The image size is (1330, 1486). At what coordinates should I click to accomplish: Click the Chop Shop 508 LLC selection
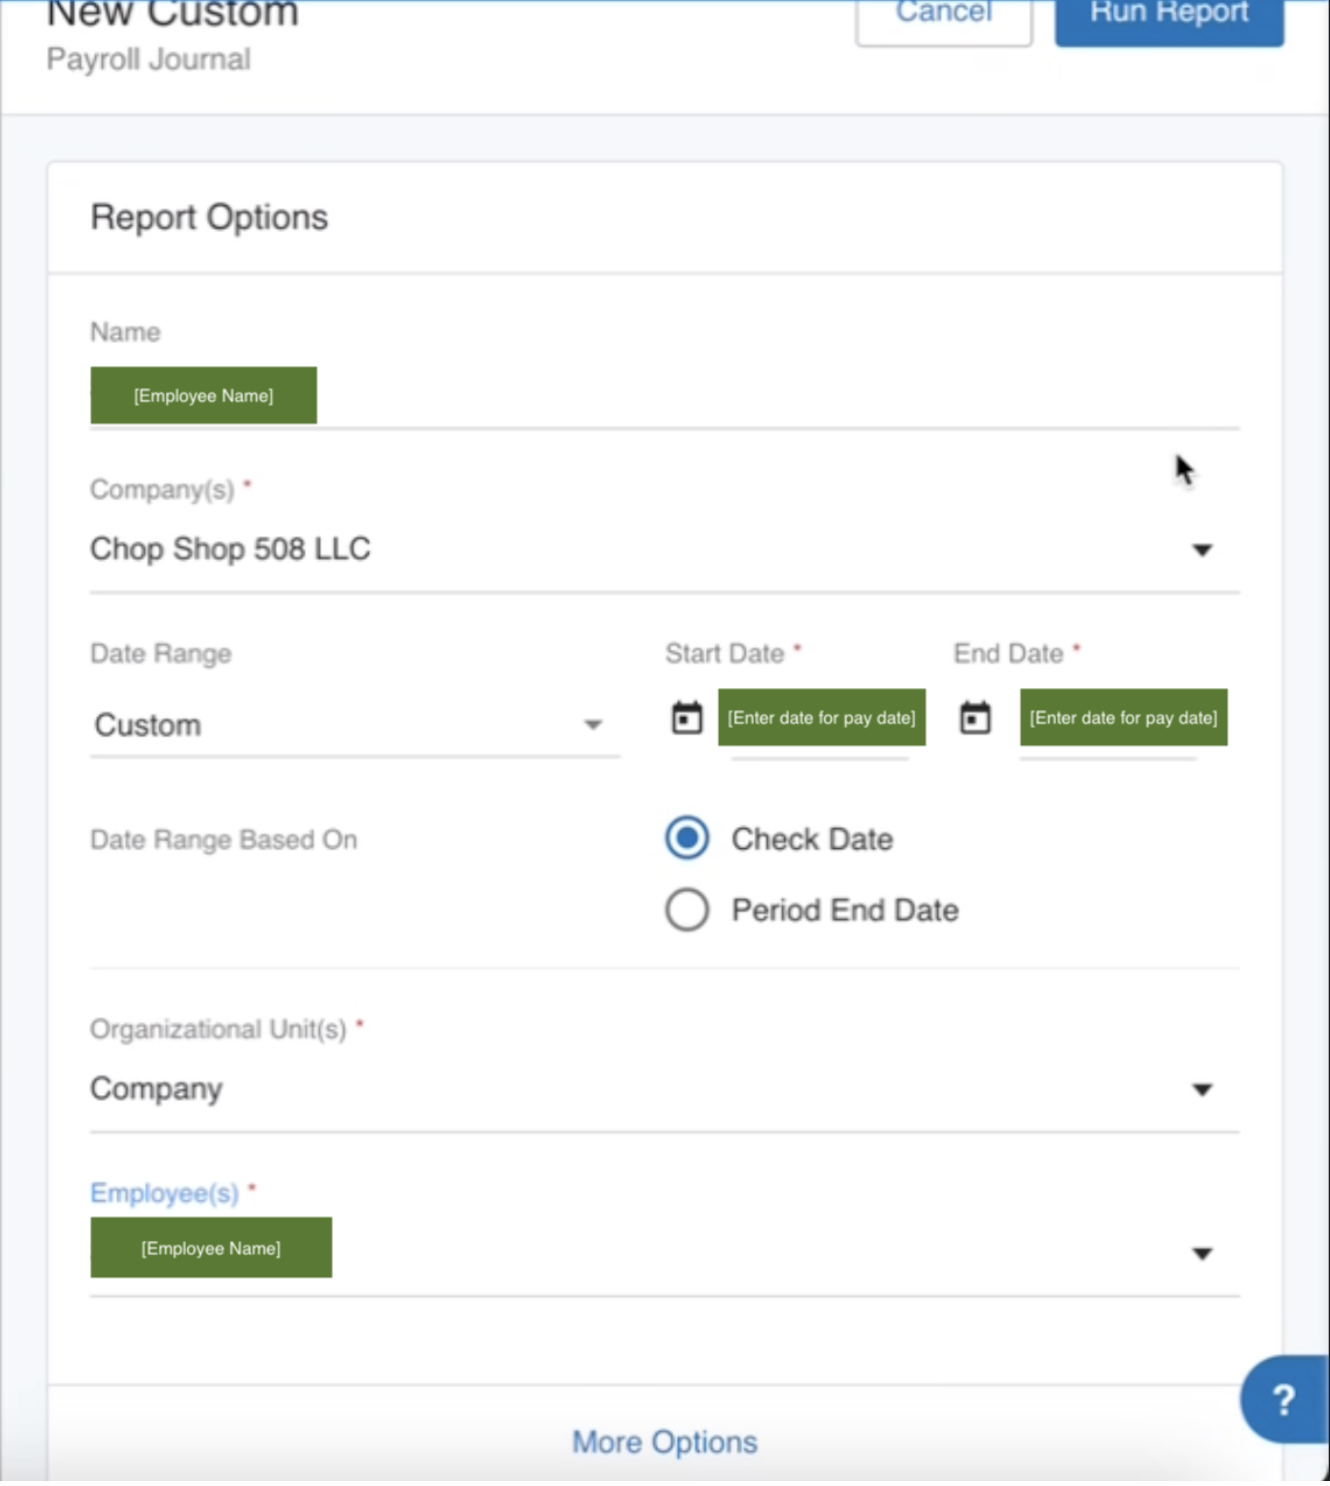pyautogui.click(x=230, y=549)
